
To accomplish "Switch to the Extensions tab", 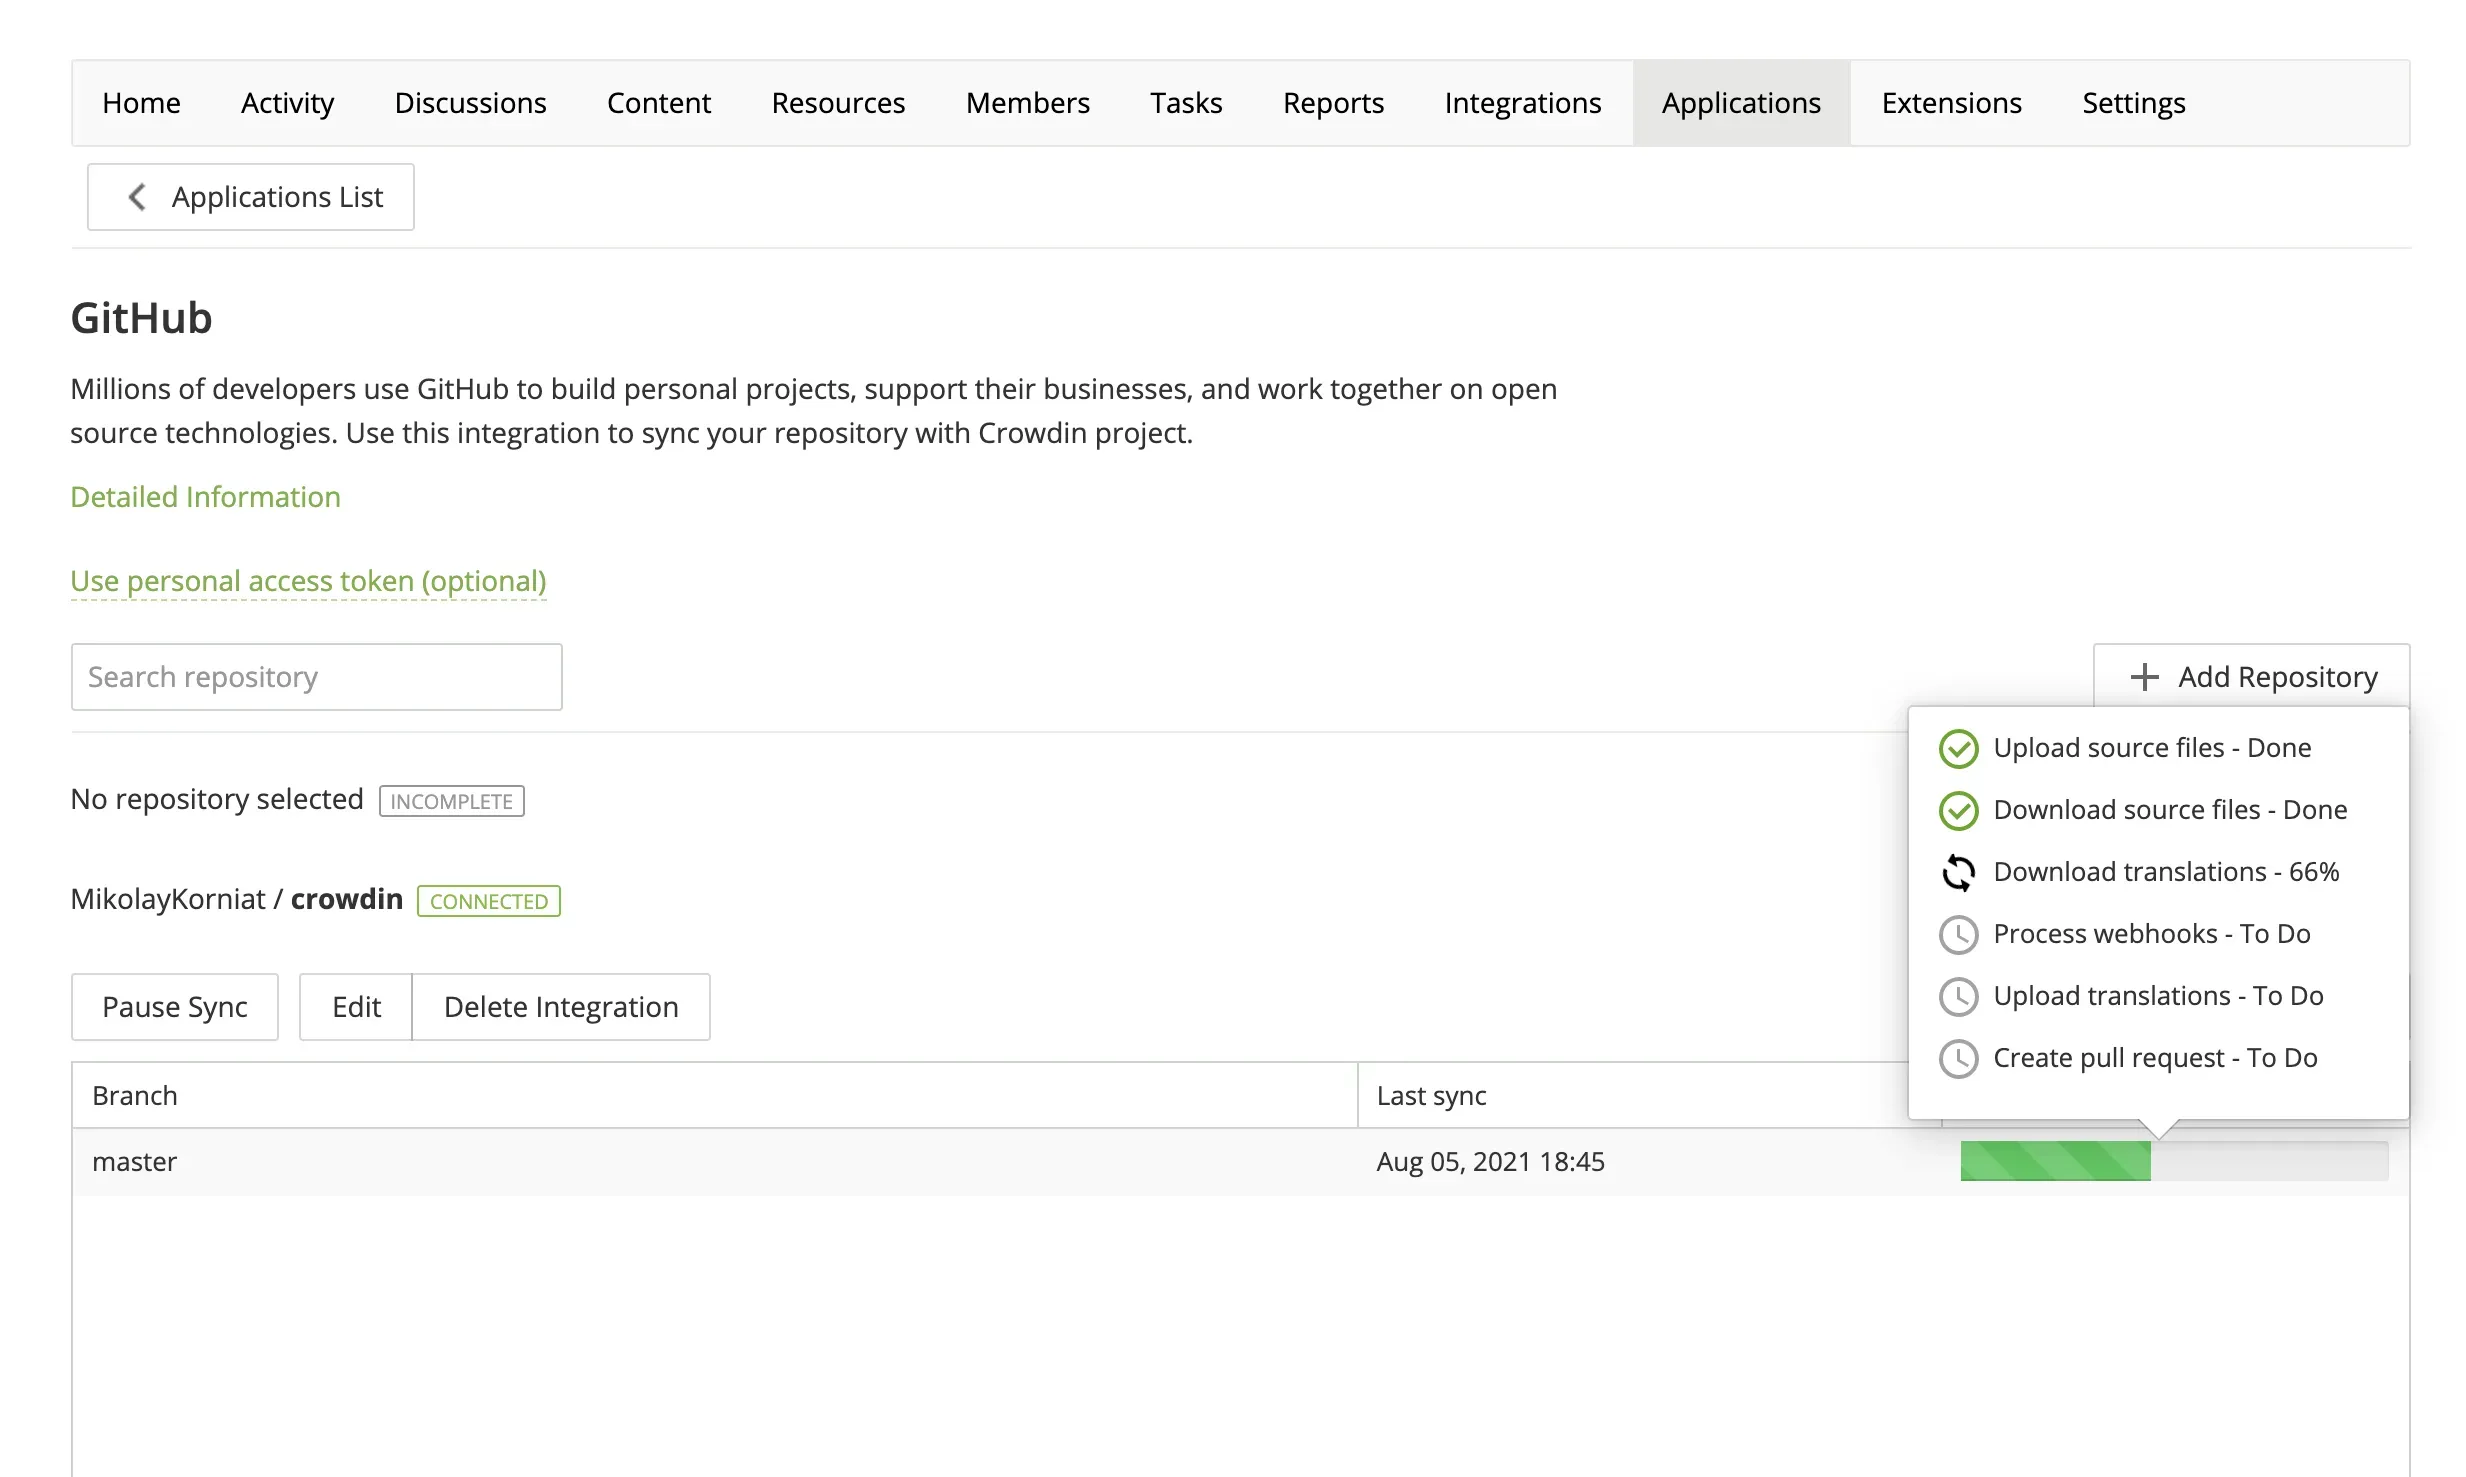I will pos(1951,103).
